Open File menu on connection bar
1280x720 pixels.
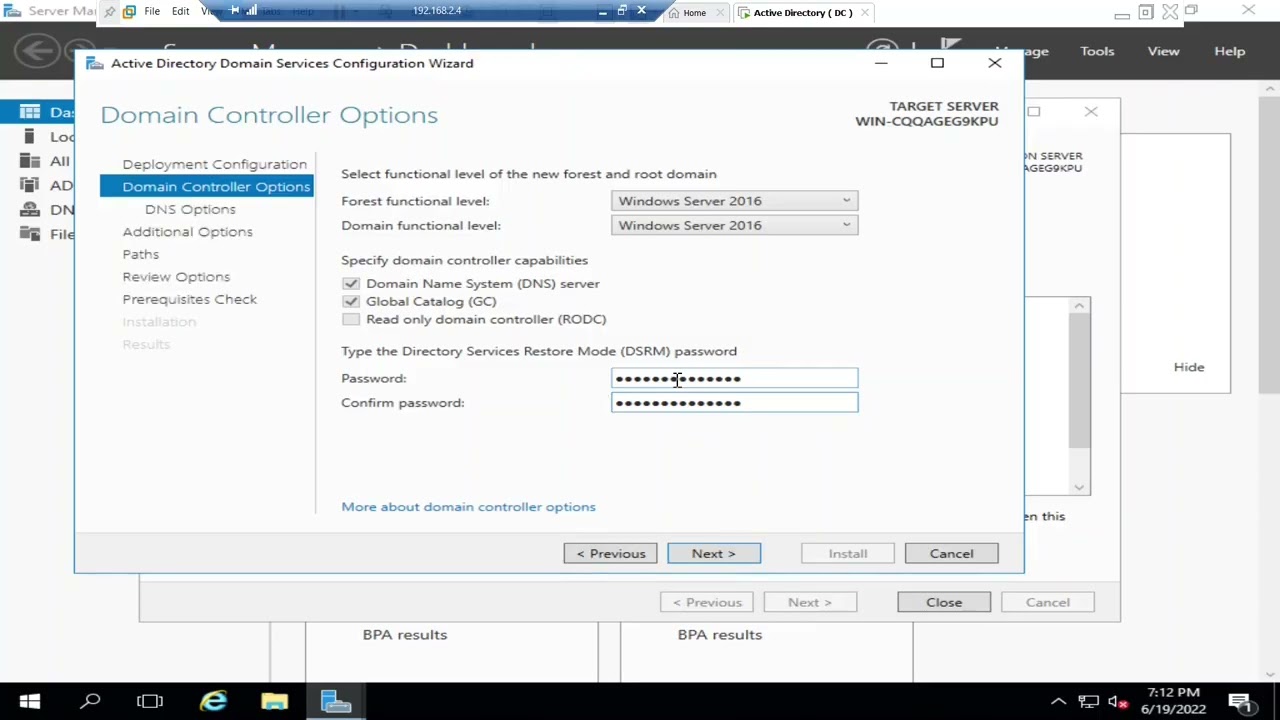152,11
